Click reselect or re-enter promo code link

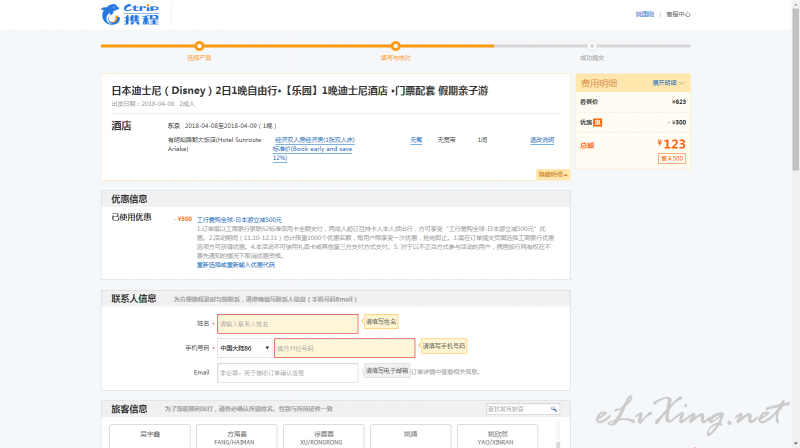pos(236,265)
